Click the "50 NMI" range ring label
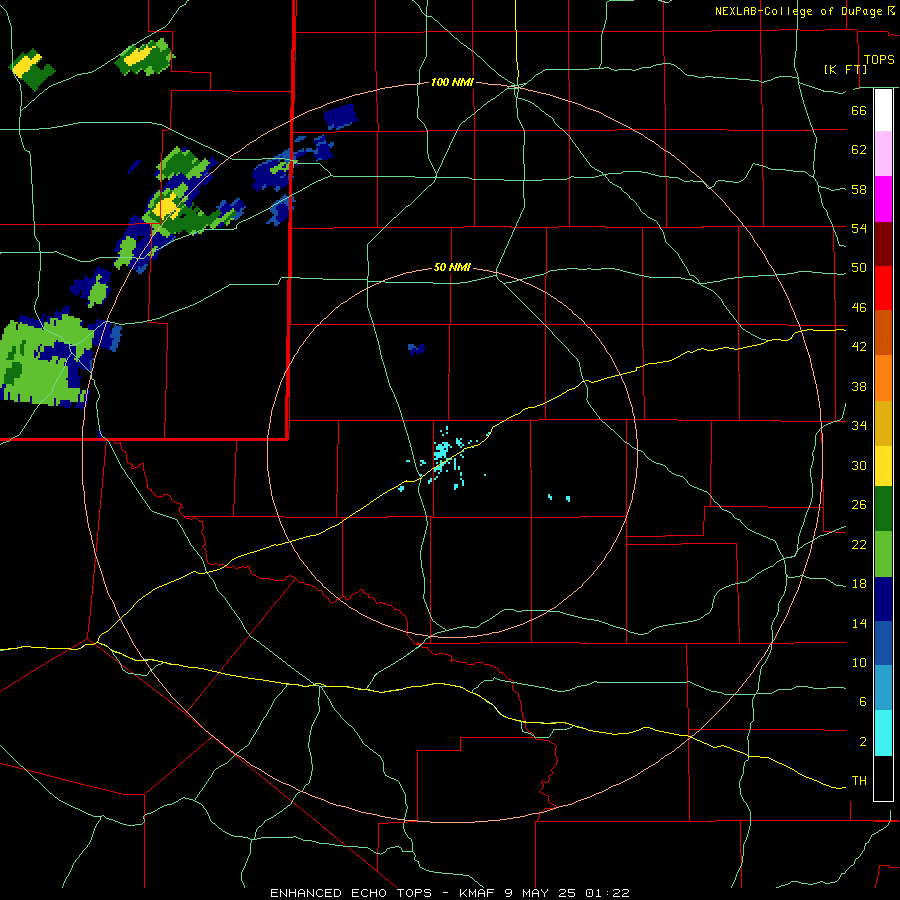Image resolution: width=900 pixels, height=900 pixels. [x=452, y=267]
